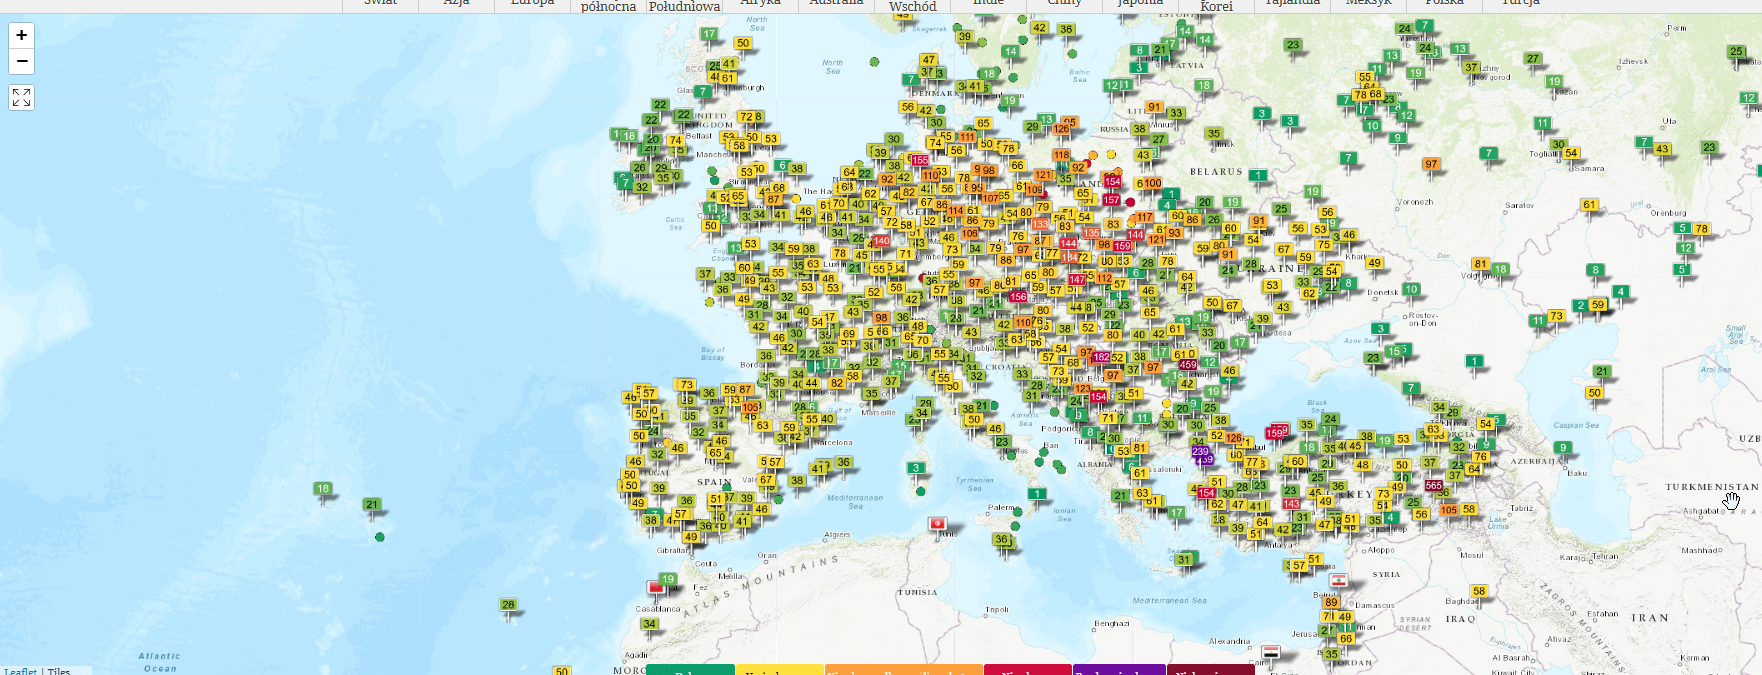Select the dark maroon 565 marker

point(1433,485)
